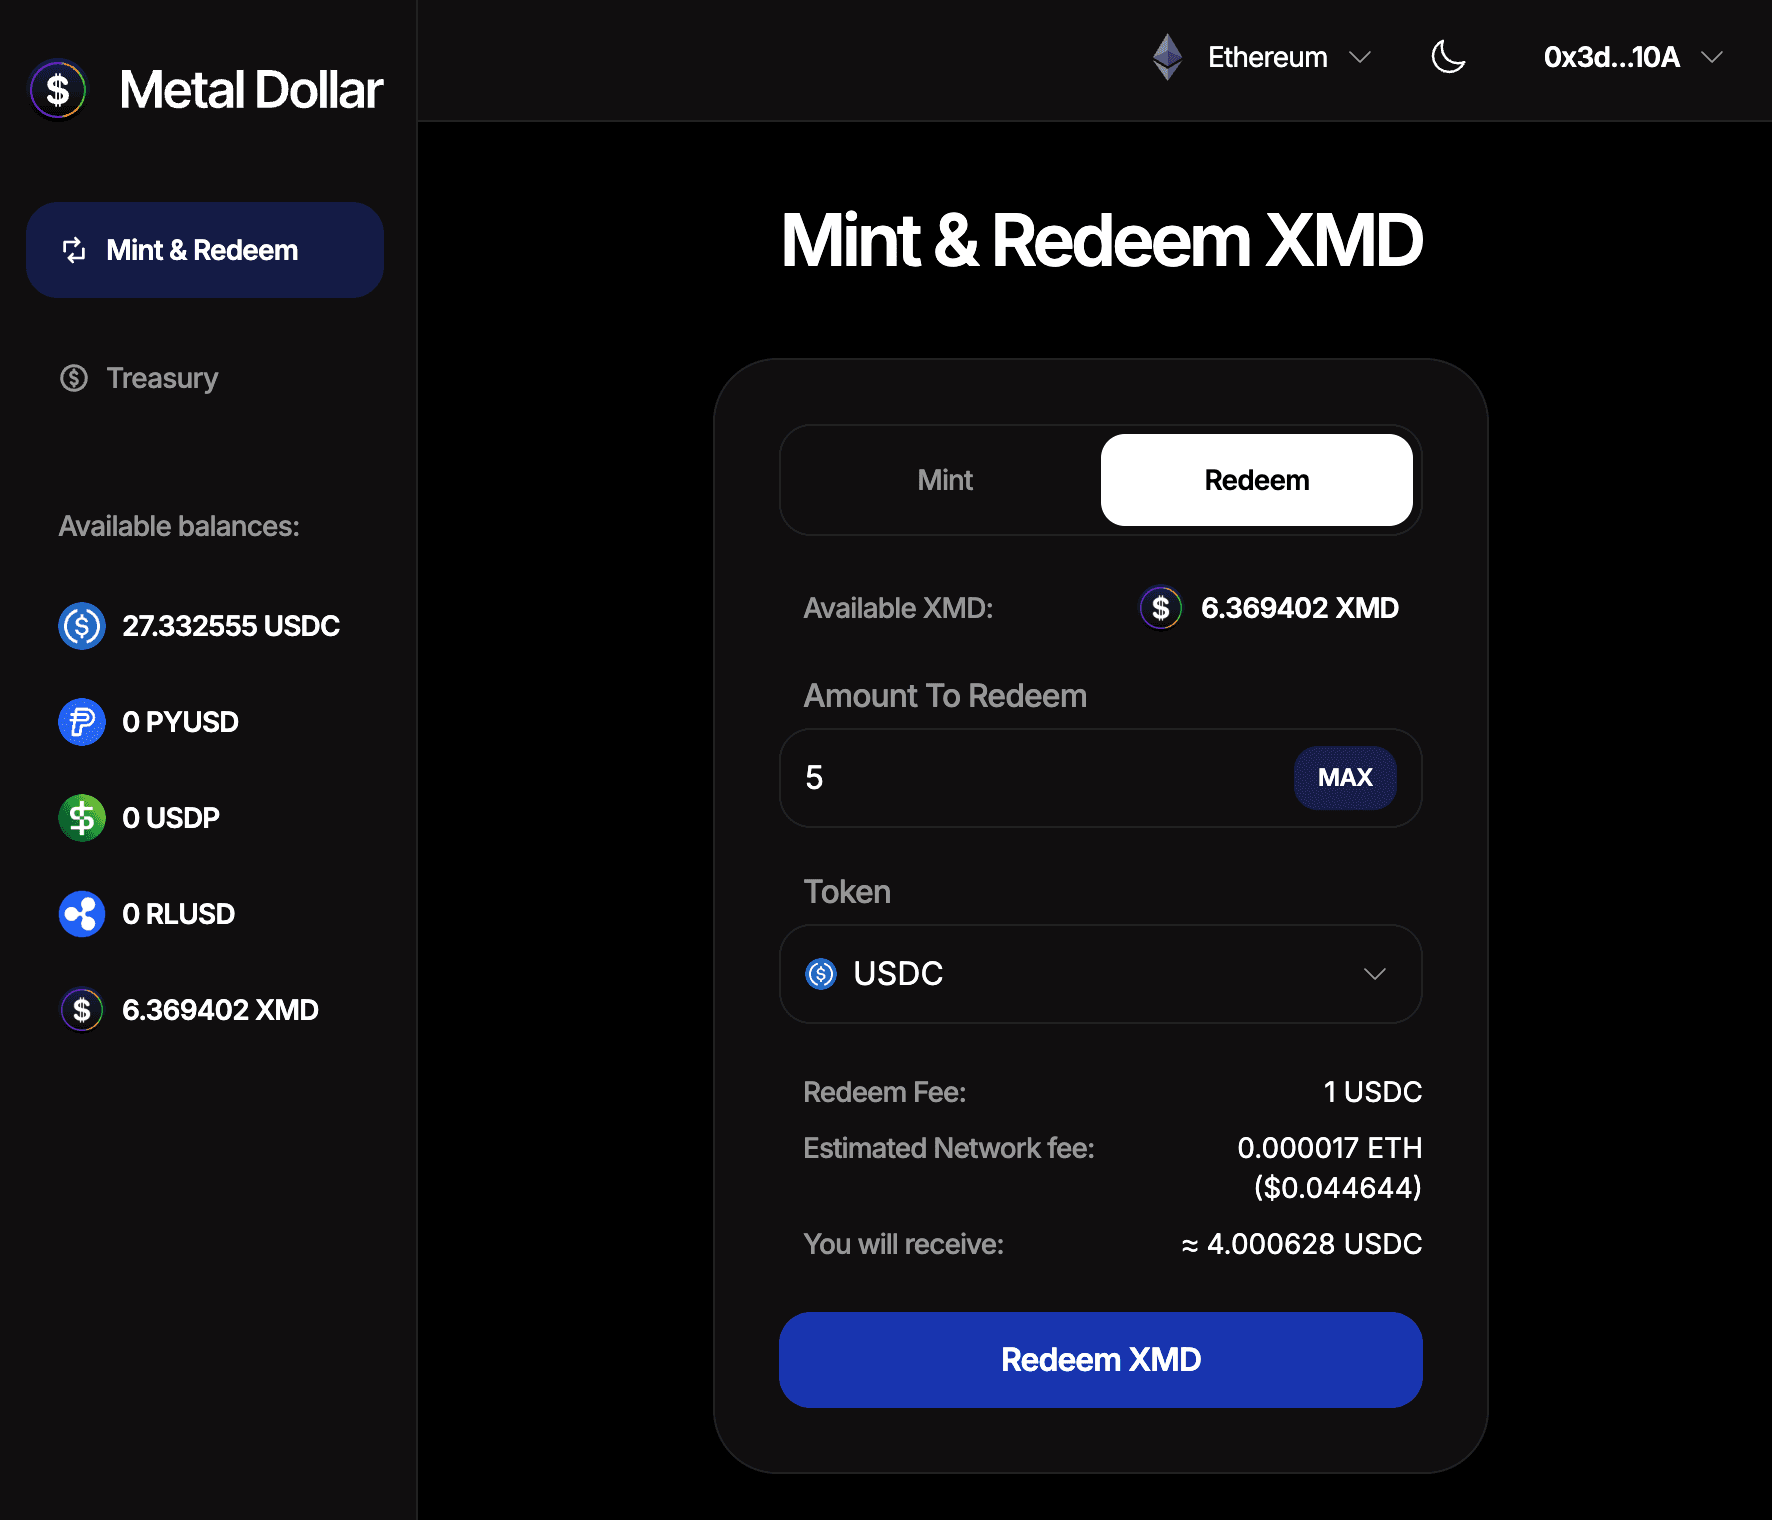Click the USDC balance icon in sidebar
1772x1520 pixels.
click(82, 626)
